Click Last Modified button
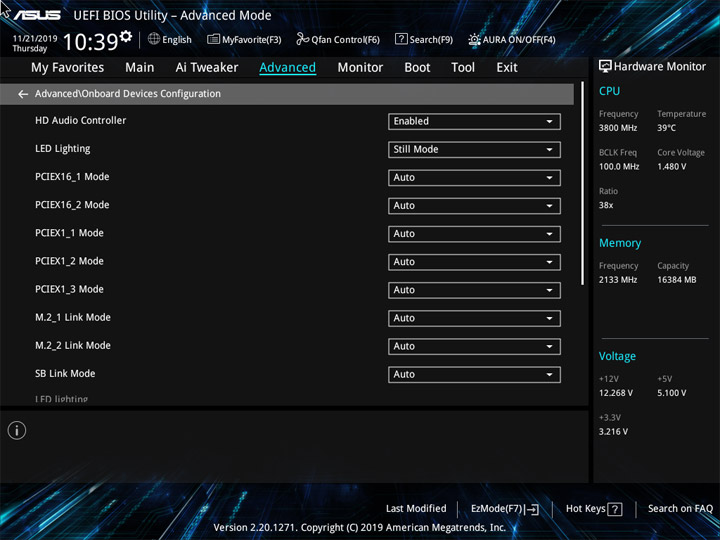This screenshot has height=540, width=720. coord(416,508)
